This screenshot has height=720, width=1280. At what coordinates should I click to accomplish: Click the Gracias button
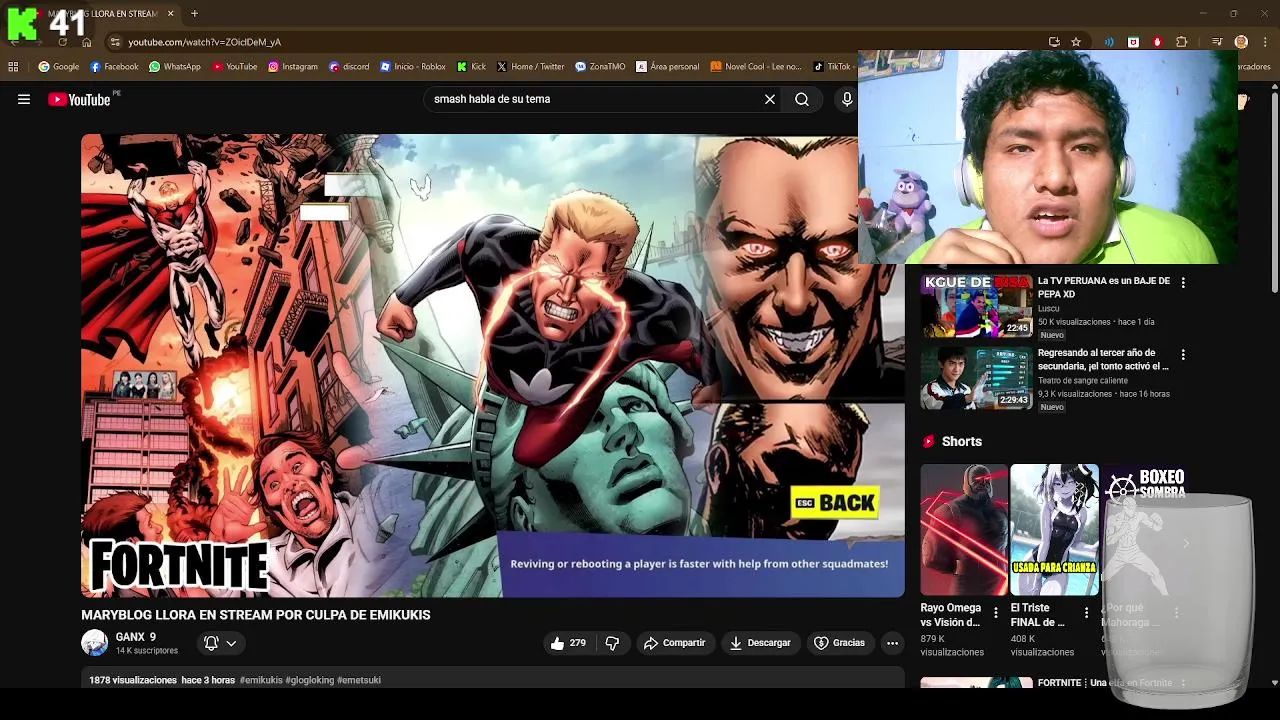point(840,643)
